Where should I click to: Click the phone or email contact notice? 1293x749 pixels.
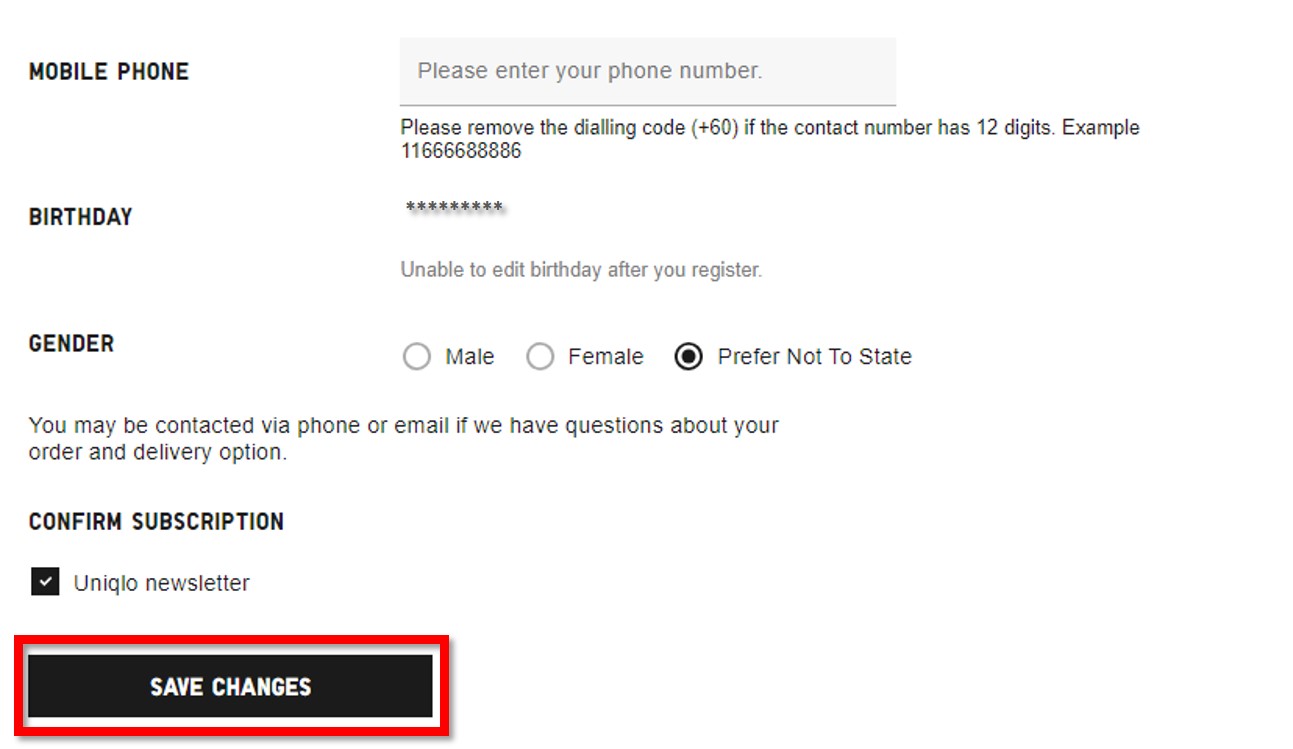click(403, 438)
